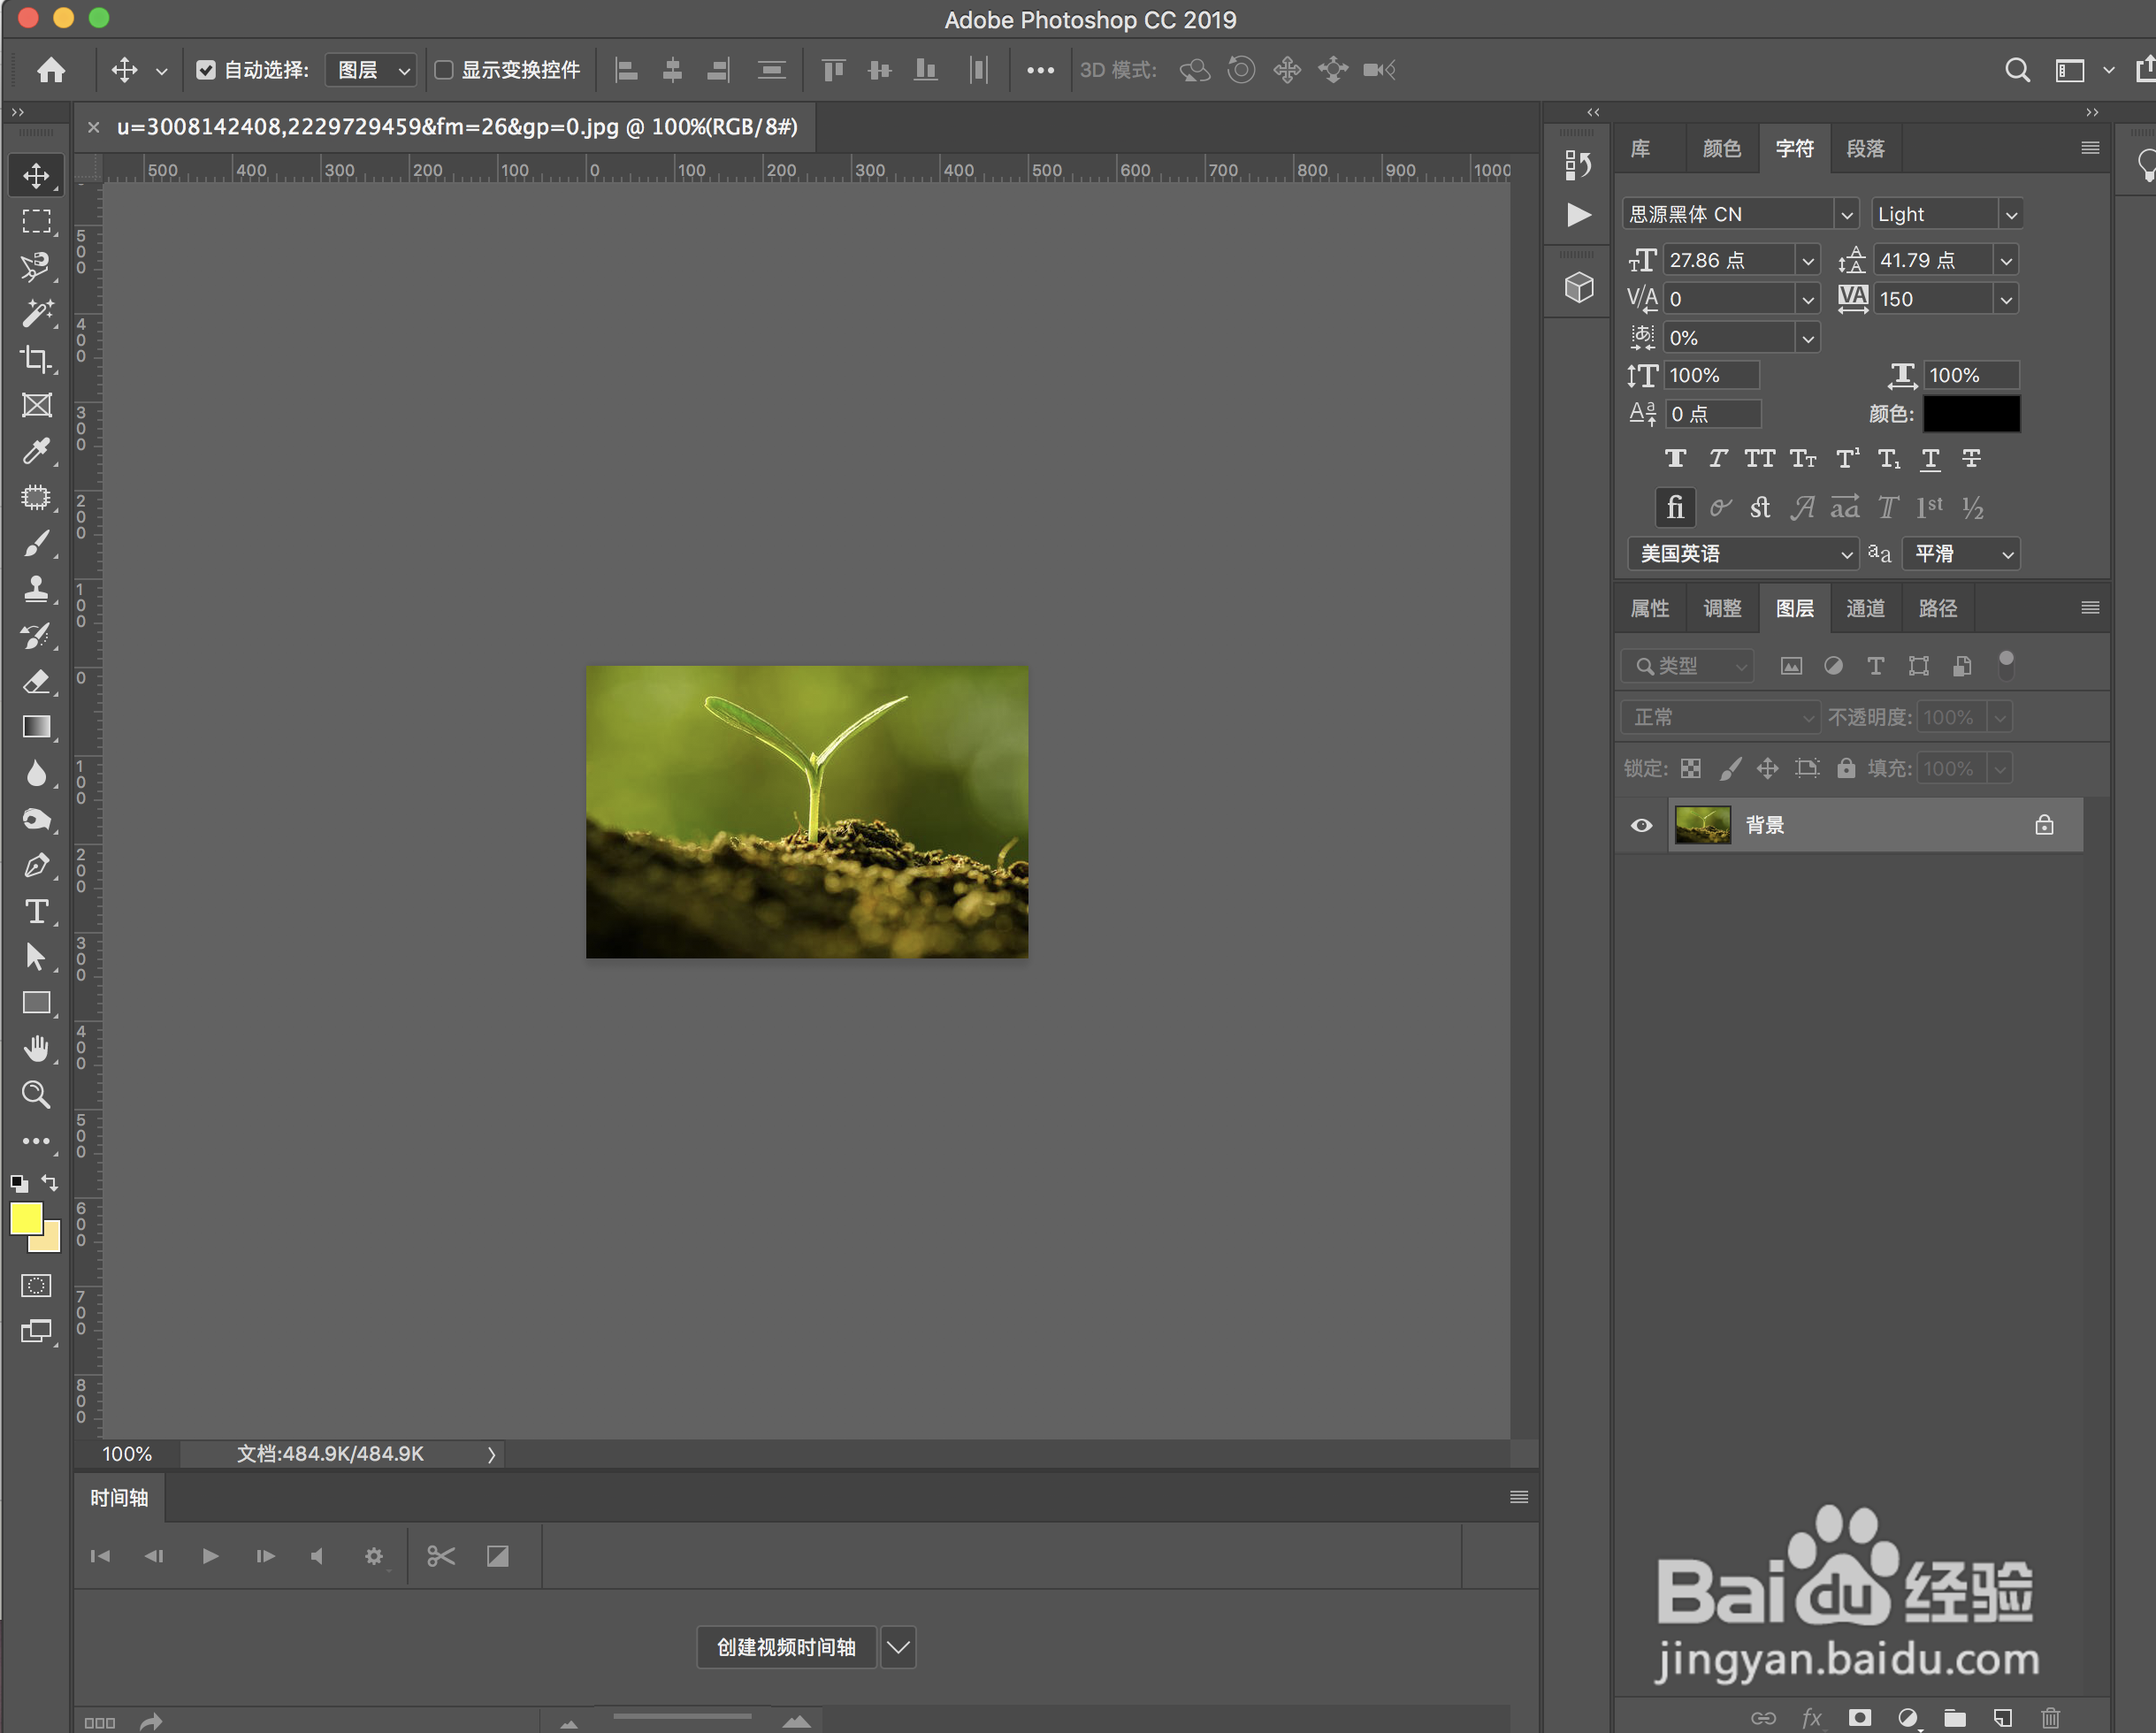Viewport: 2156px width, 1733px height.
Task: Select the Eraser tool
Action: [37, 681]
